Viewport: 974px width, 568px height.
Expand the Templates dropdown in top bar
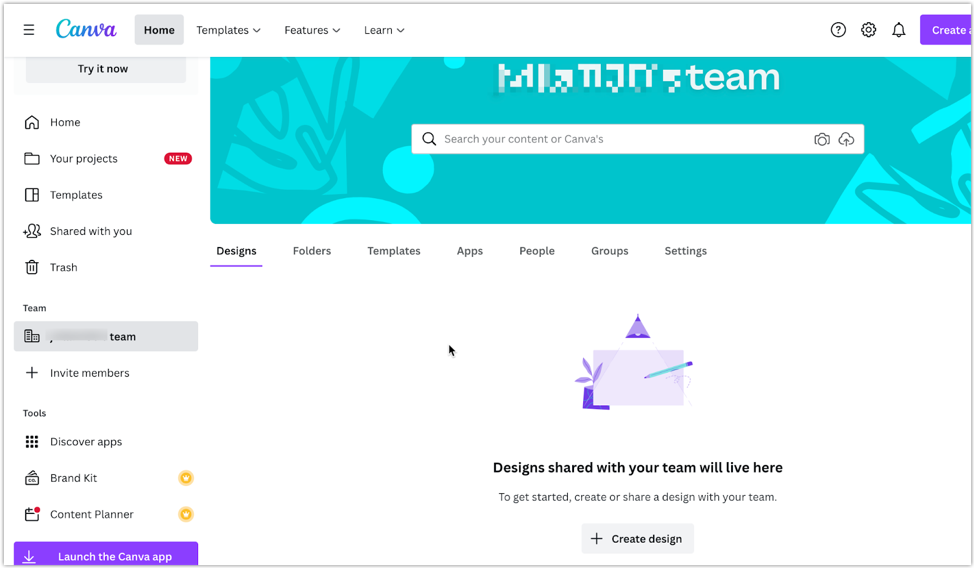(228, 30)
